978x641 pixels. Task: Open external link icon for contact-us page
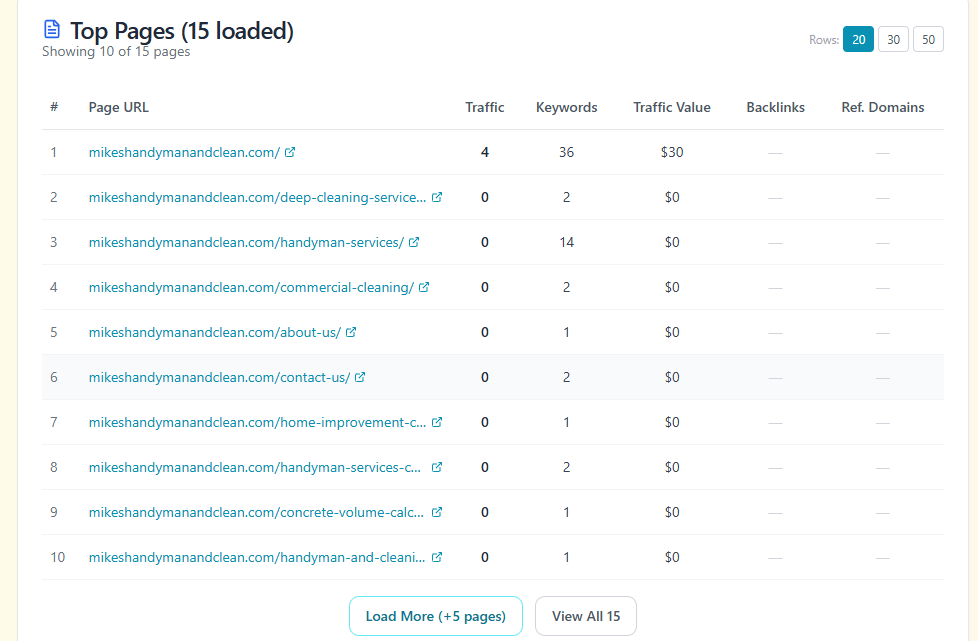click(360, 378)
